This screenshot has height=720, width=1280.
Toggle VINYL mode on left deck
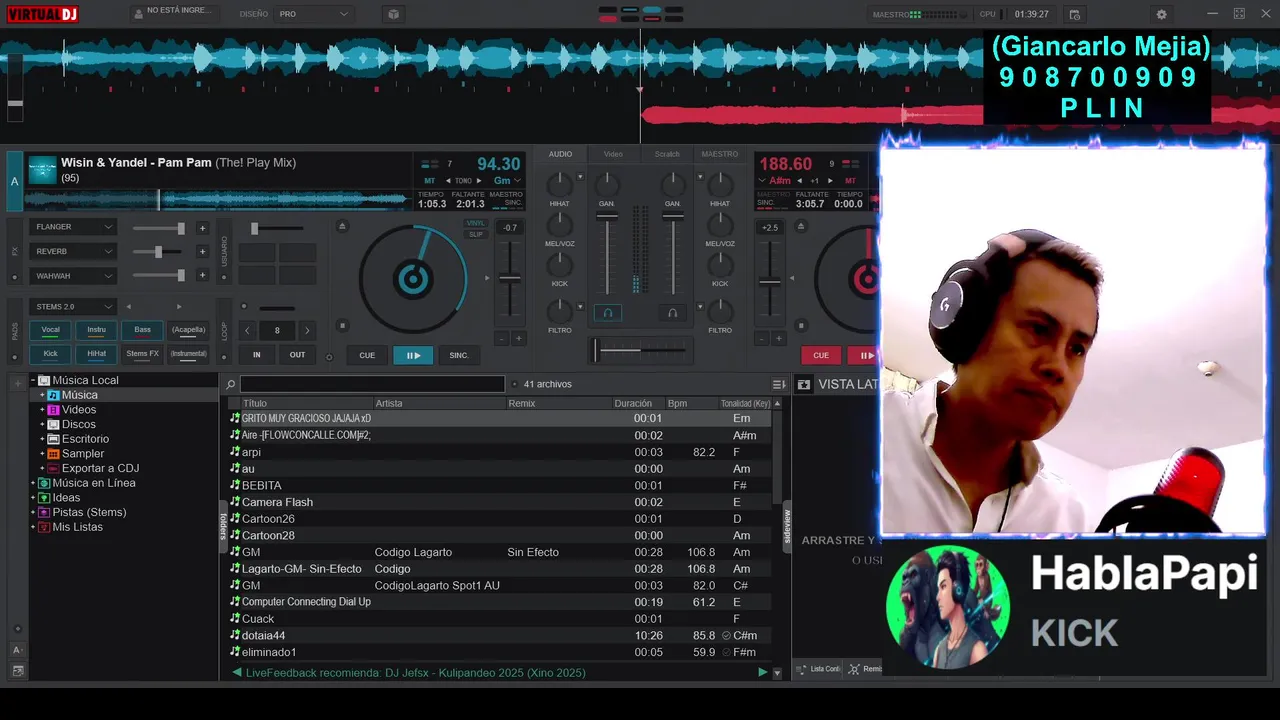pos(476,224)
